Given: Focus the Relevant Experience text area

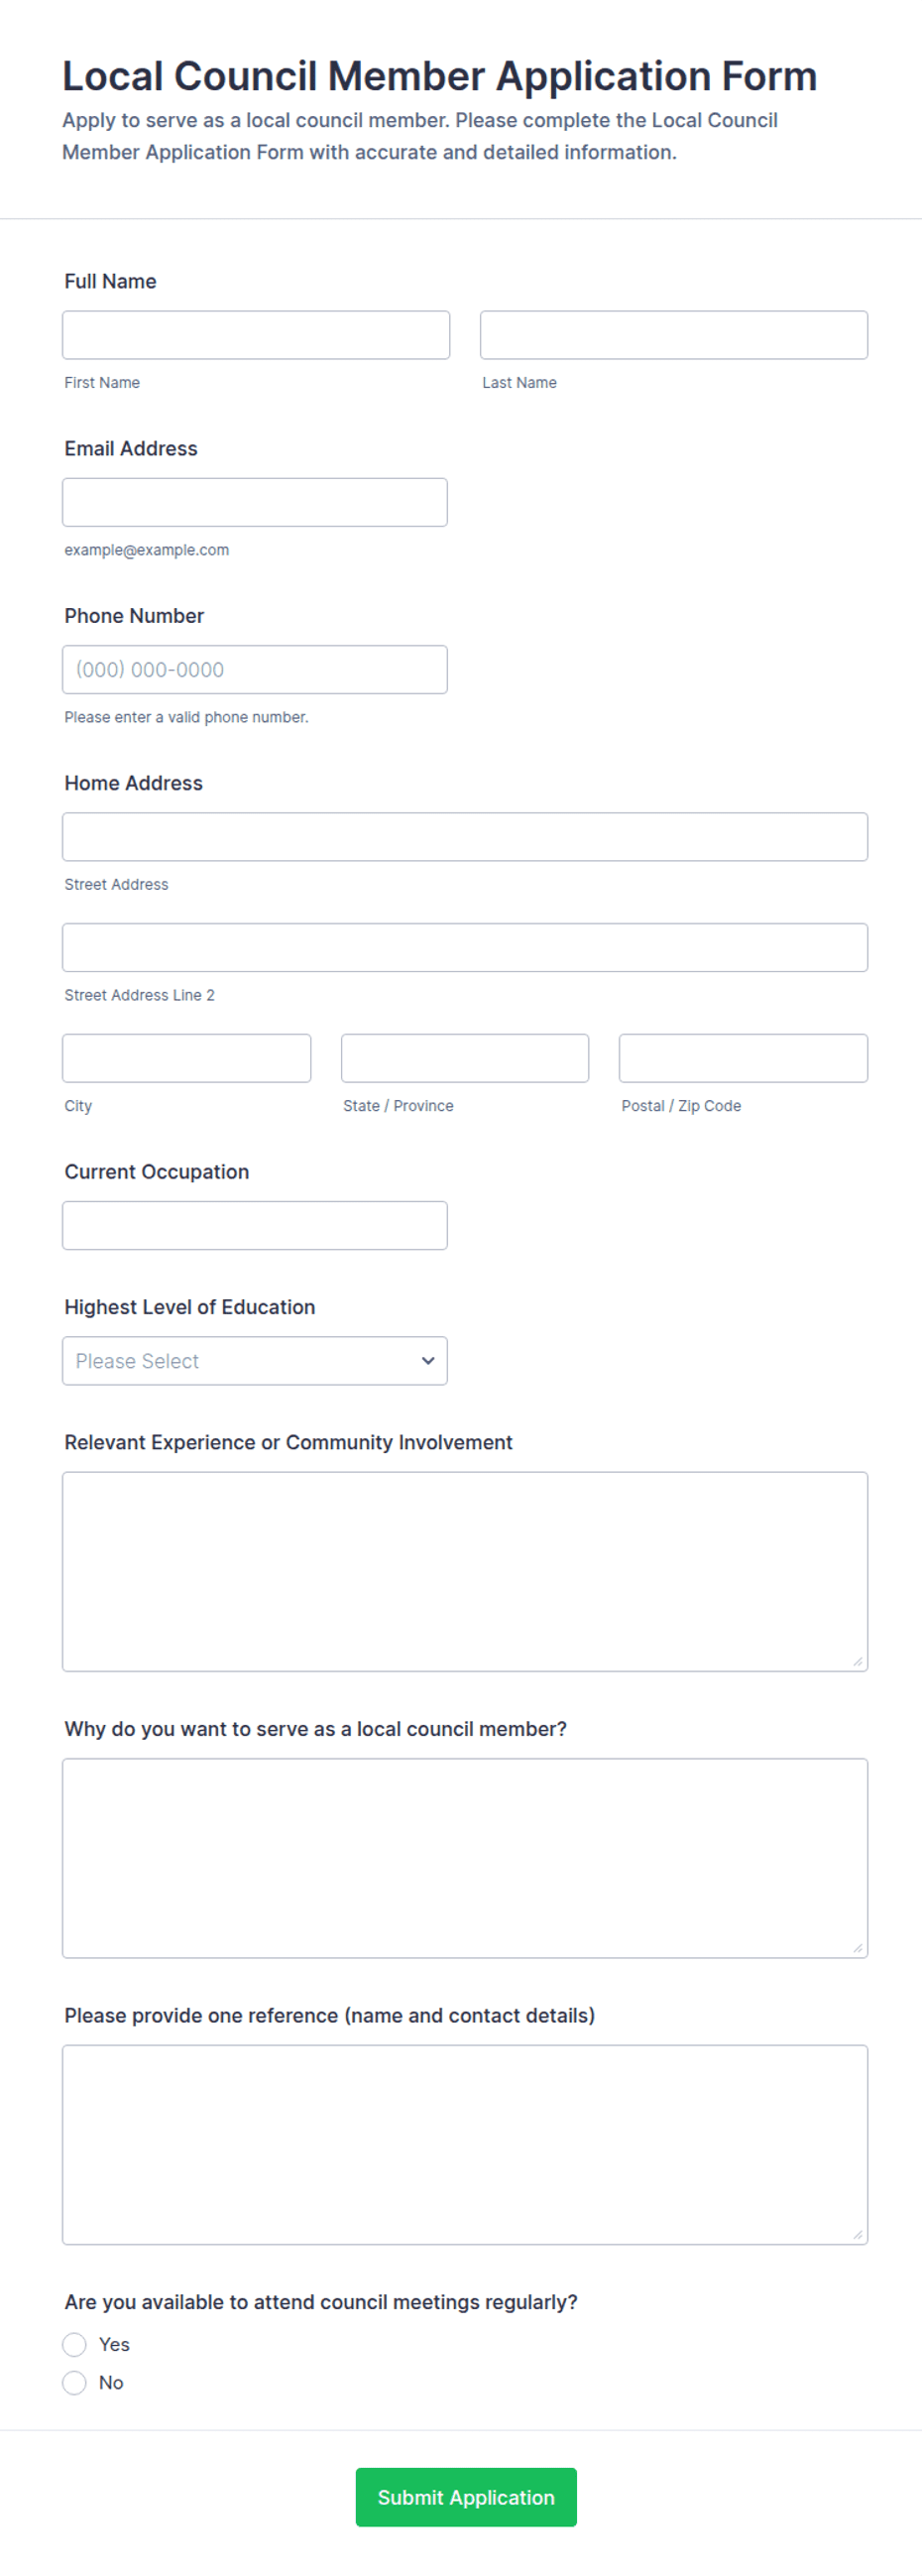Looking at the screenshot, I should point(465,1571).
